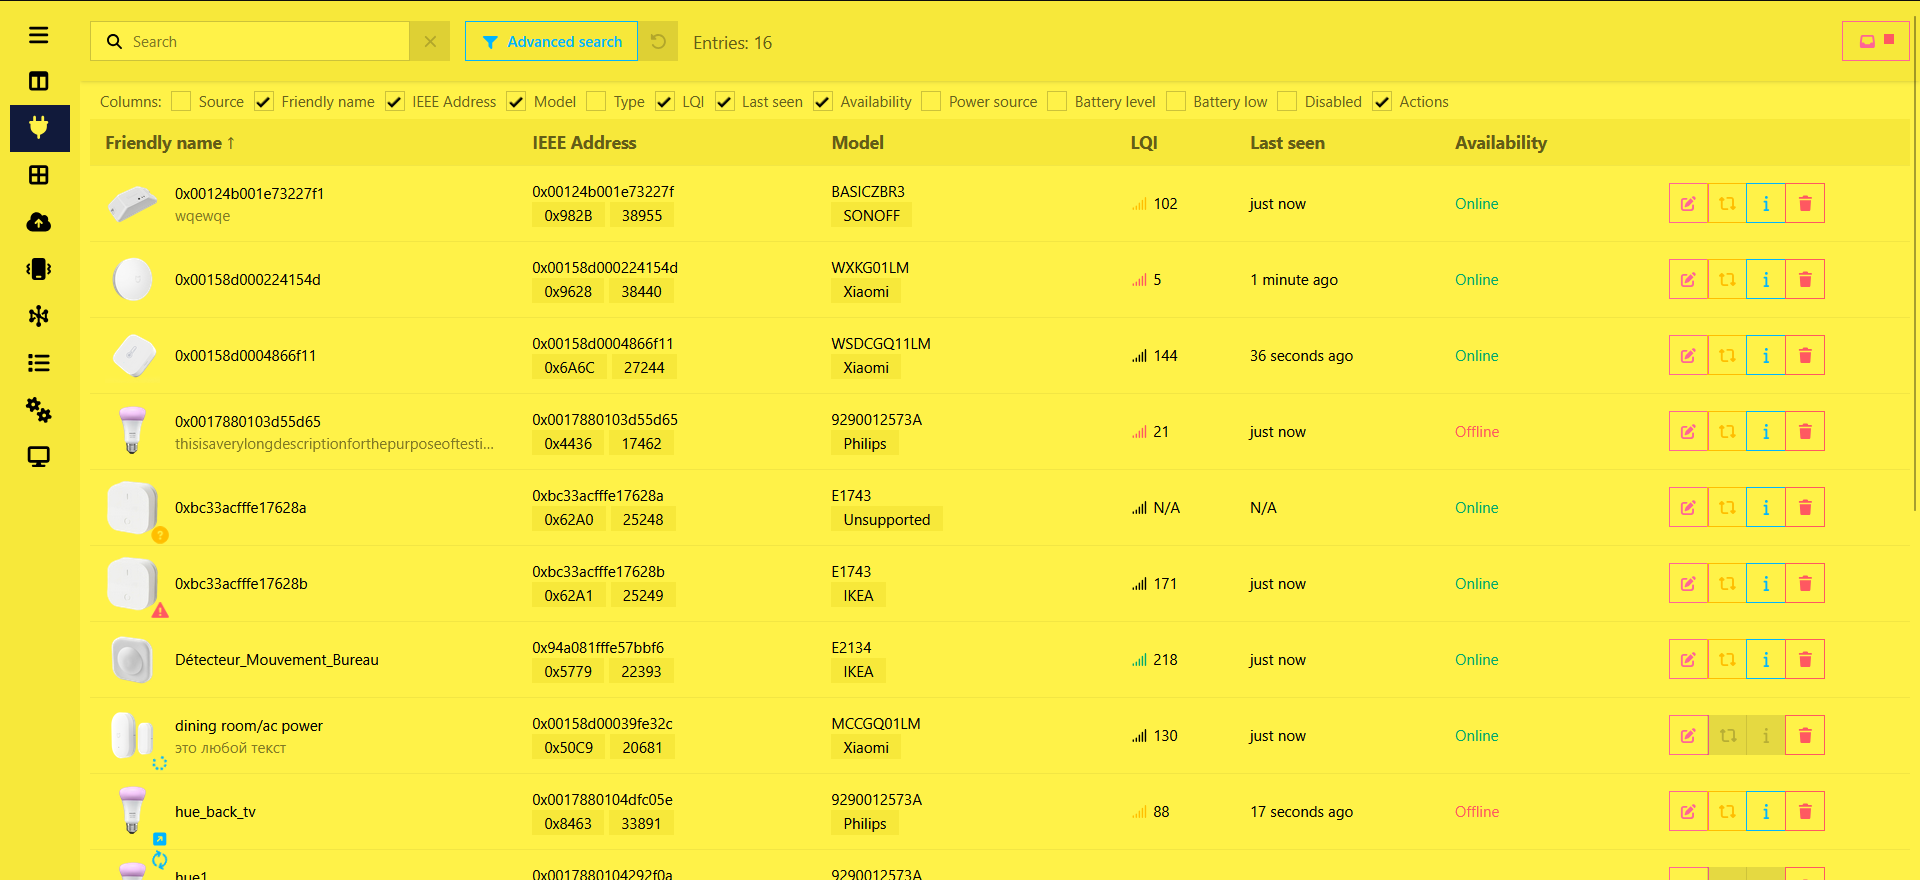Viewport: 1920px width, 880px height.
Task: Delete the 0x0017880103d55d65 device
Action: click(x=1805, y=431)
